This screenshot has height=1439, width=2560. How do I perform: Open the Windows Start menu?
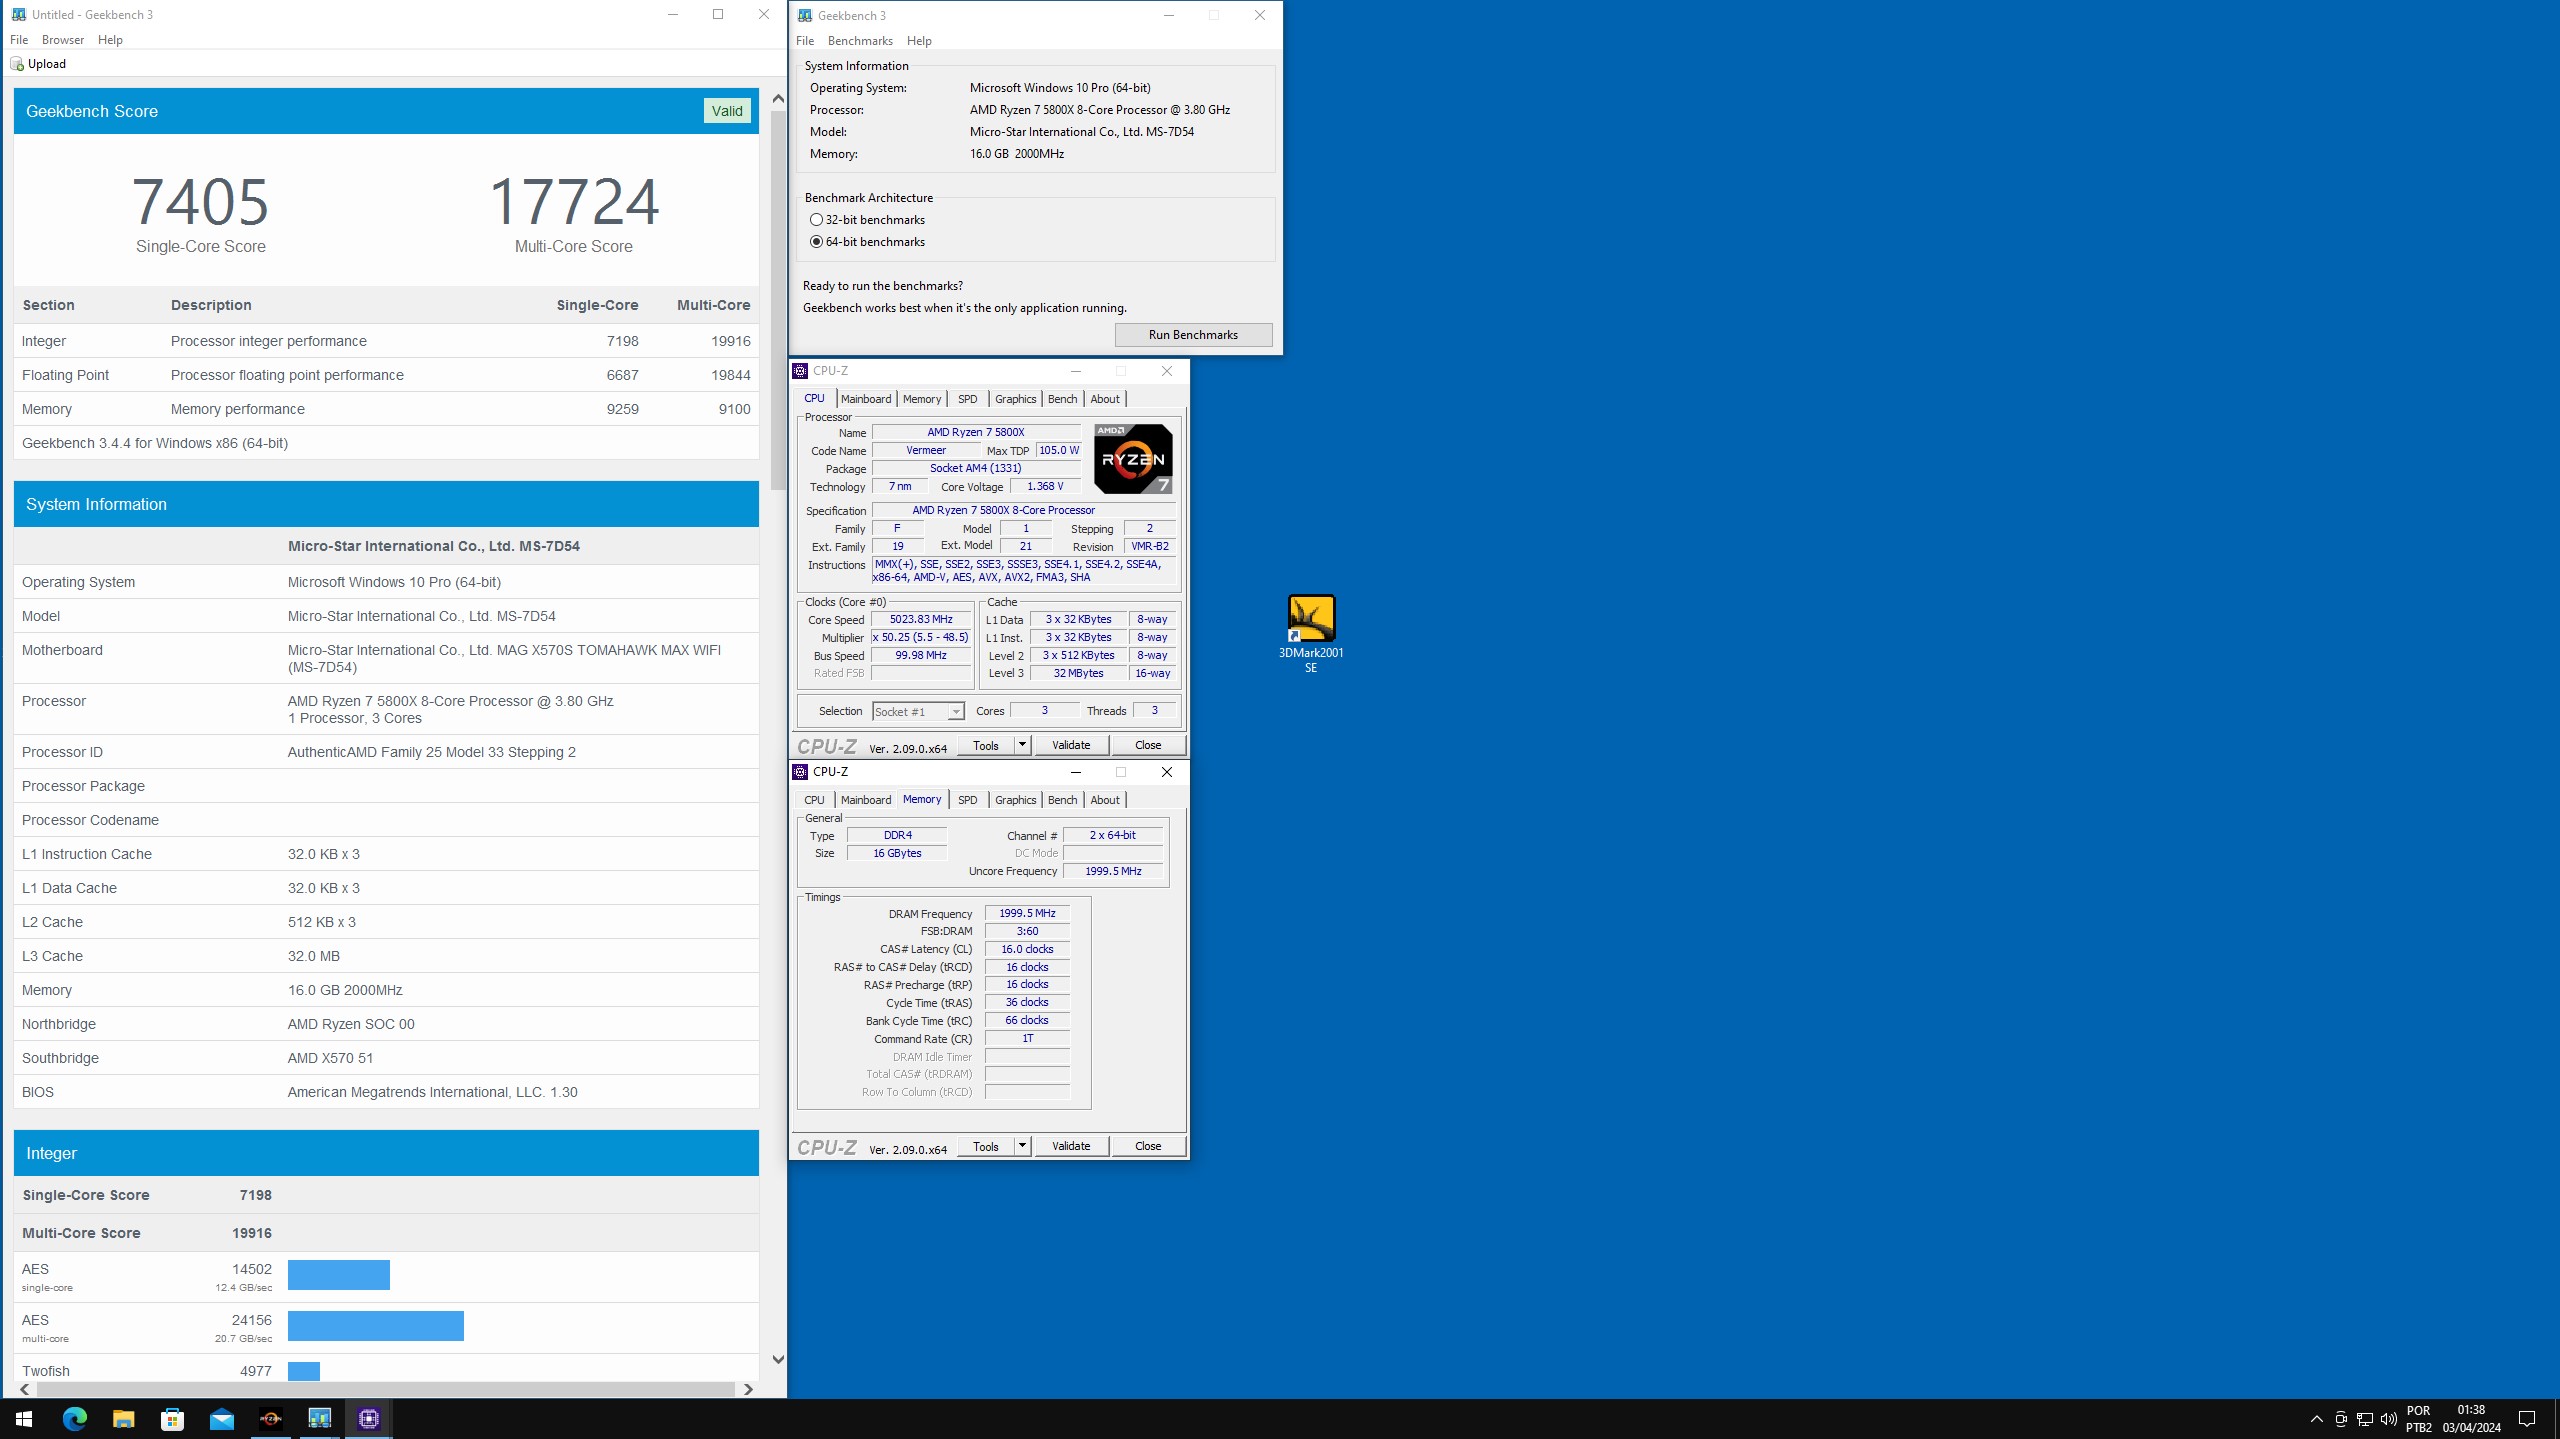pos(24,1419)
